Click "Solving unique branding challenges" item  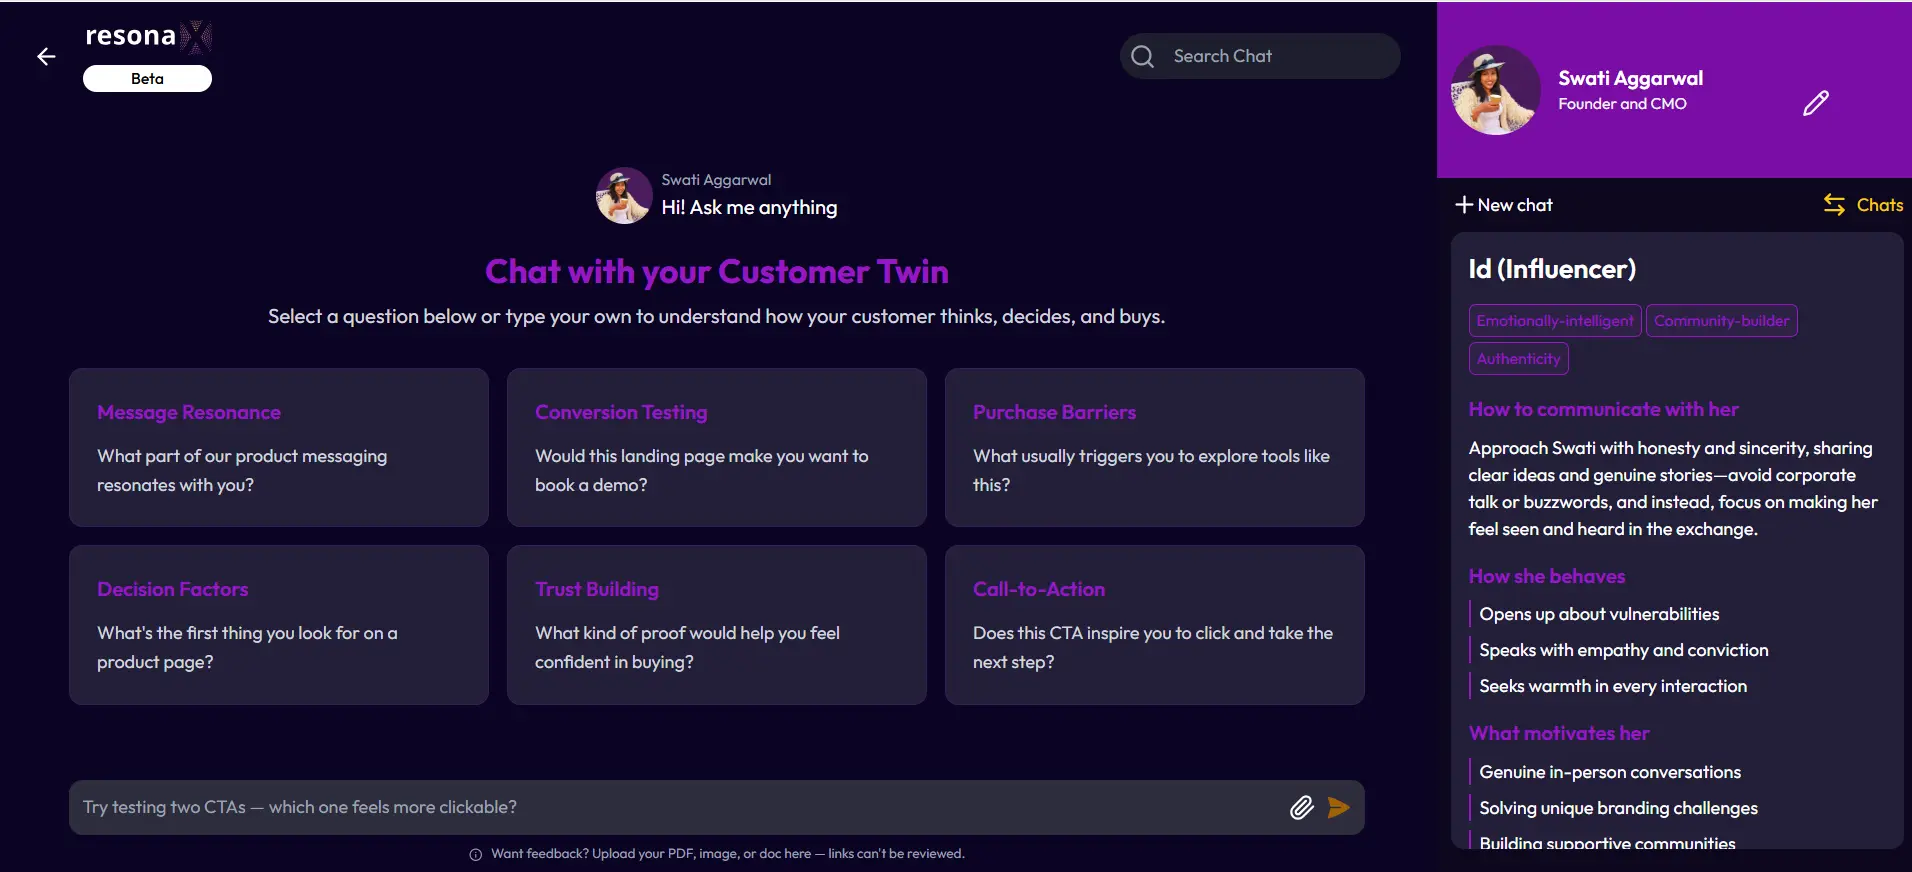click(1618, 808)
